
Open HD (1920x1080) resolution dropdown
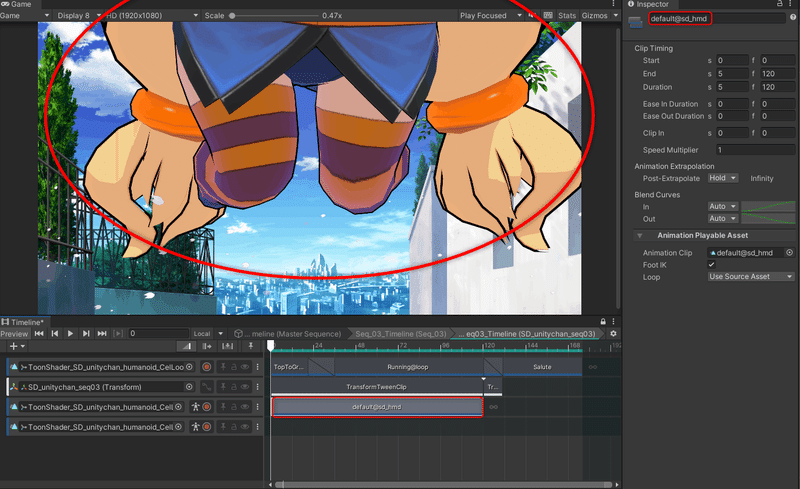click(x=152, y=15)
